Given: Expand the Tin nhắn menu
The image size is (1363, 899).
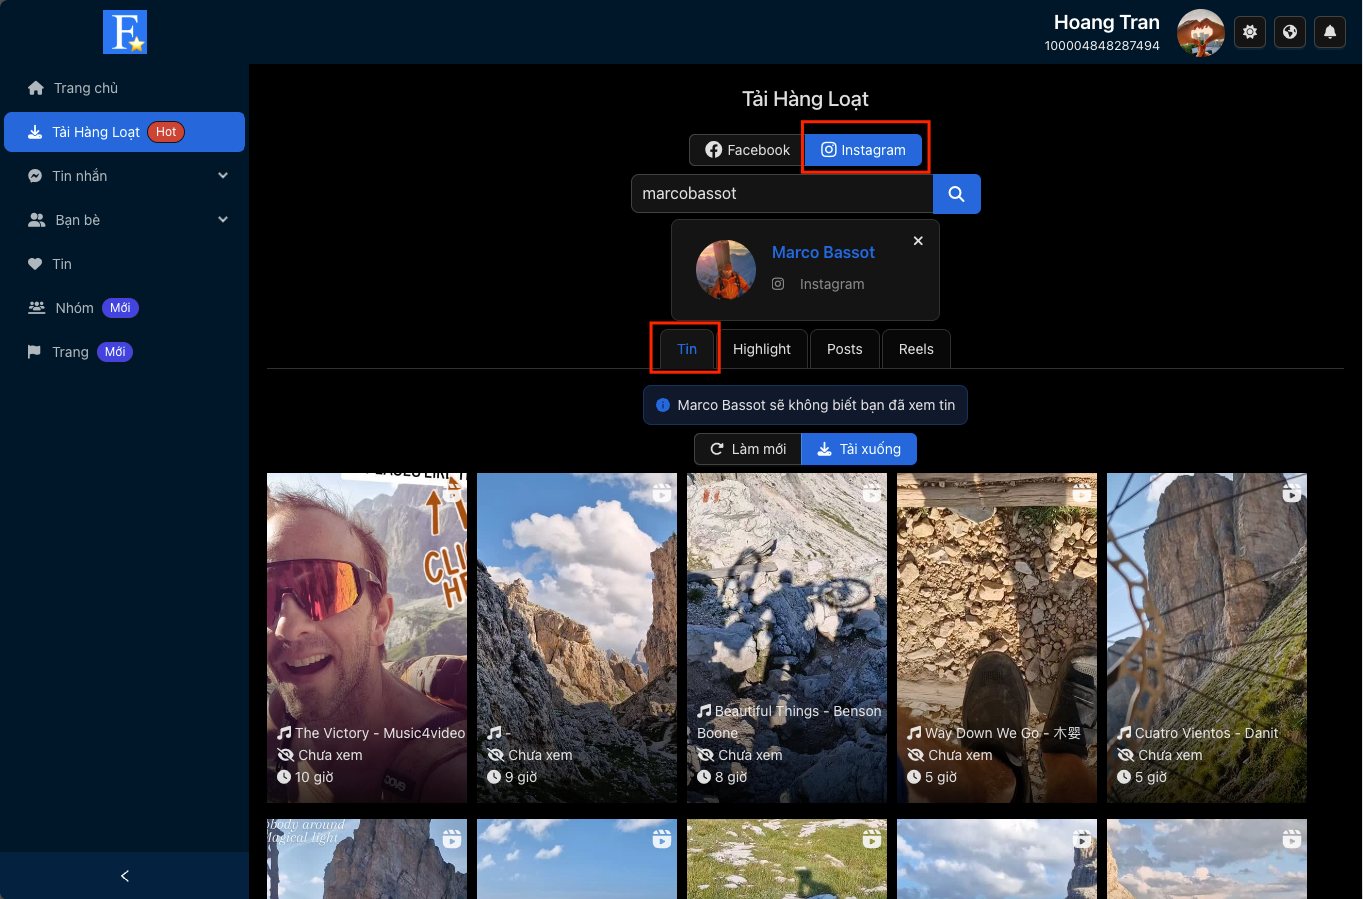Looking at the screenshot, I should [124, 176].
